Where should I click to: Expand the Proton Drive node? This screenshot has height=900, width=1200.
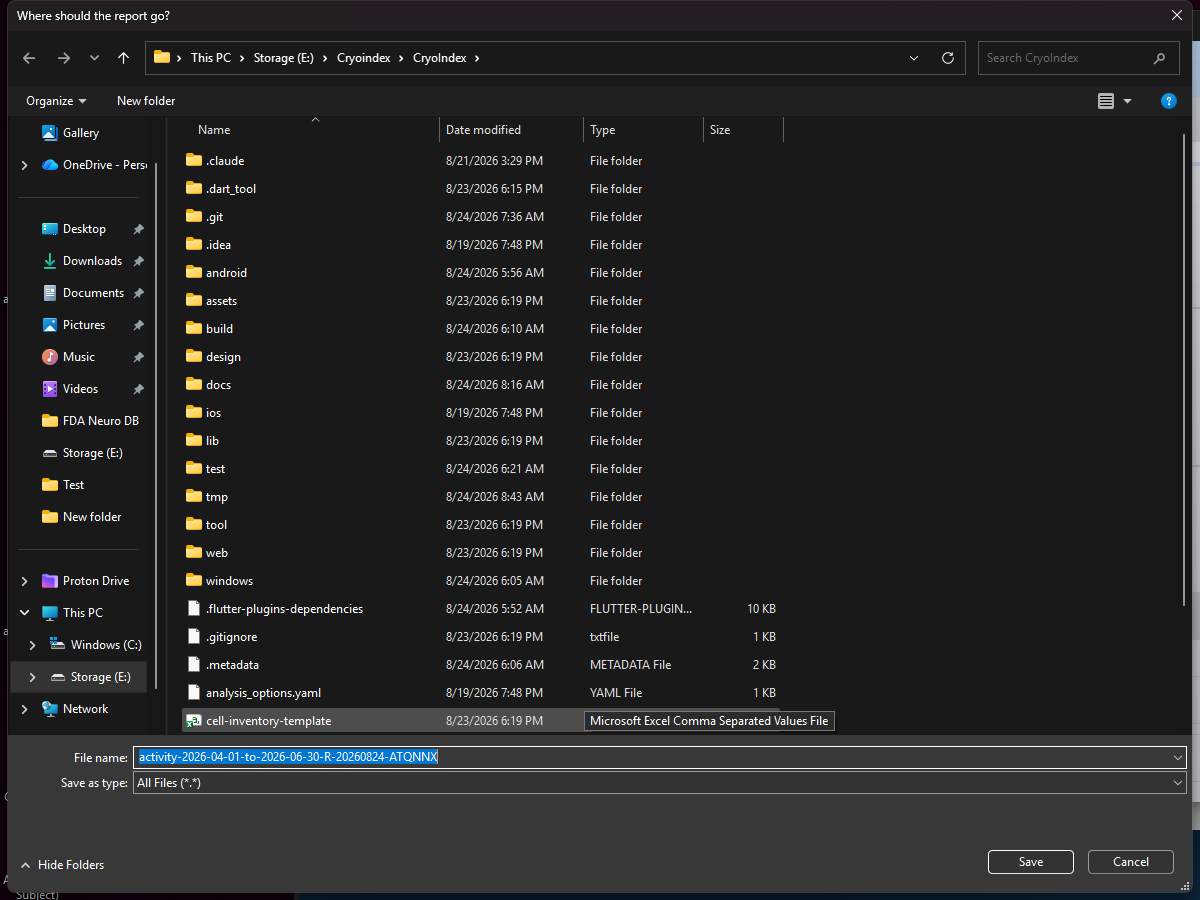pos(24,581)
